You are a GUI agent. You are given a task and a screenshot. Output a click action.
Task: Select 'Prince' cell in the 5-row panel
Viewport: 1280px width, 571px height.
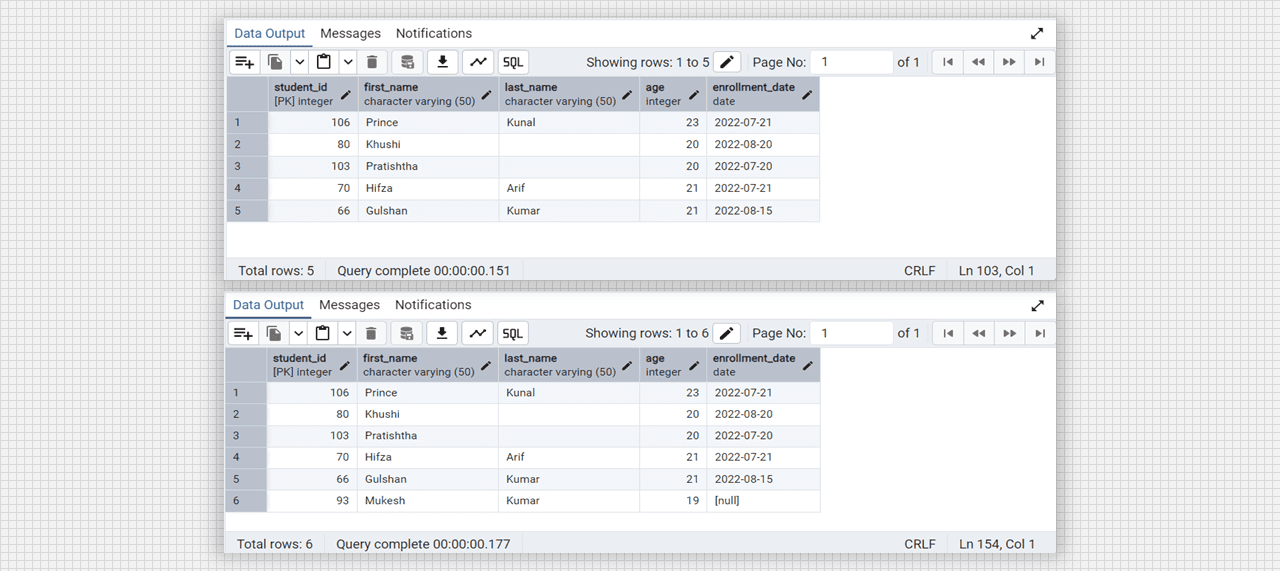click(x=429, y=122)
